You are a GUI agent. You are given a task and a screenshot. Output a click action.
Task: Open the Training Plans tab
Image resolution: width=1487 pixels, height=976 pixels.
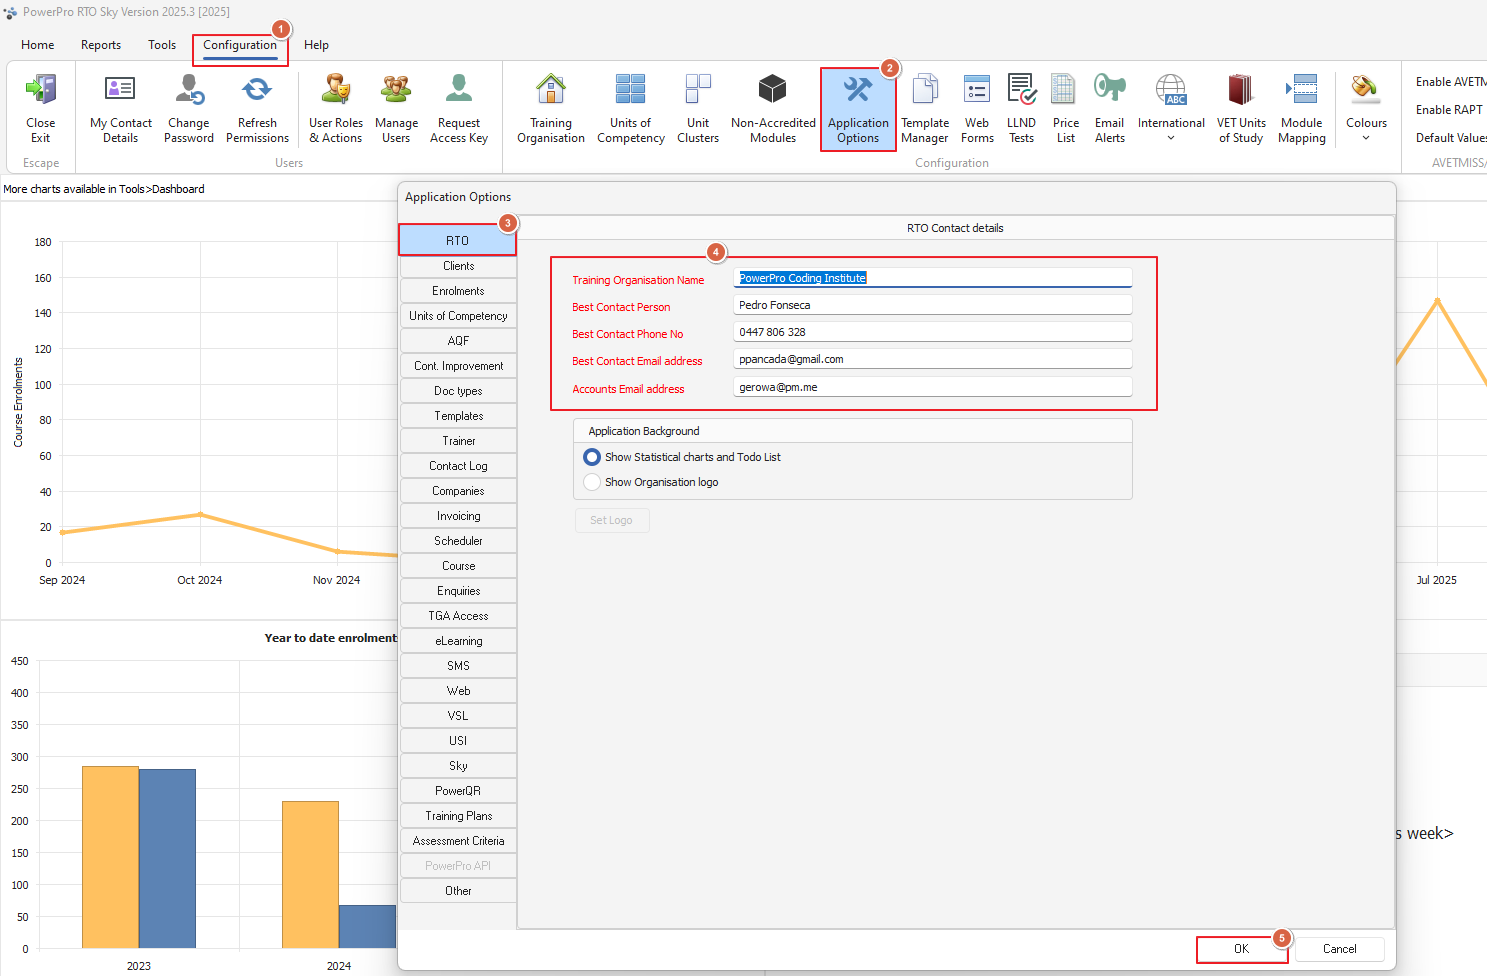click(x=459, y=816)
